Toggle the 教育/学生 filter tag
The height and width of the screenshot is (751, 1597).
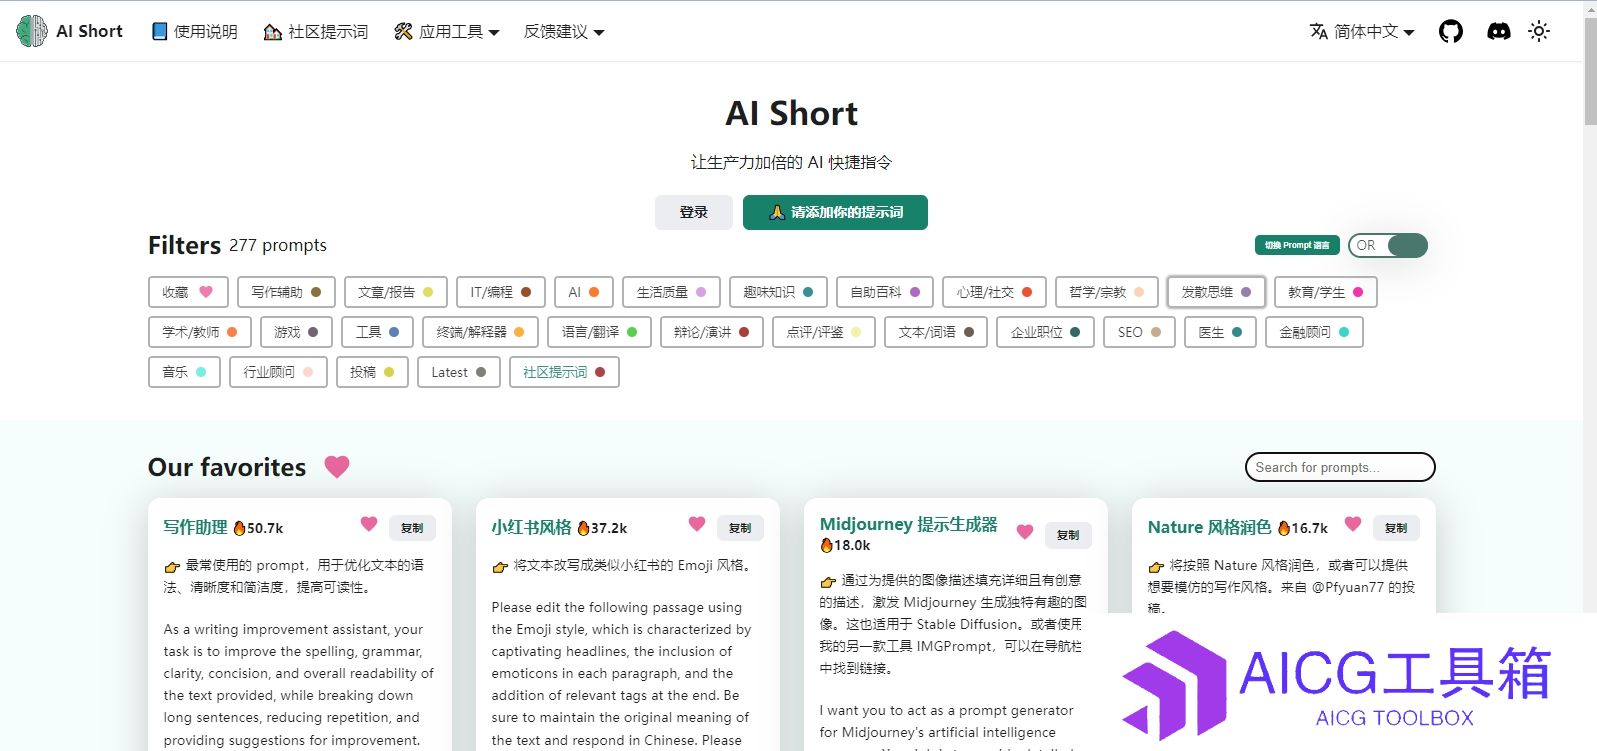pyautogui.click(x=1326, y=292)
